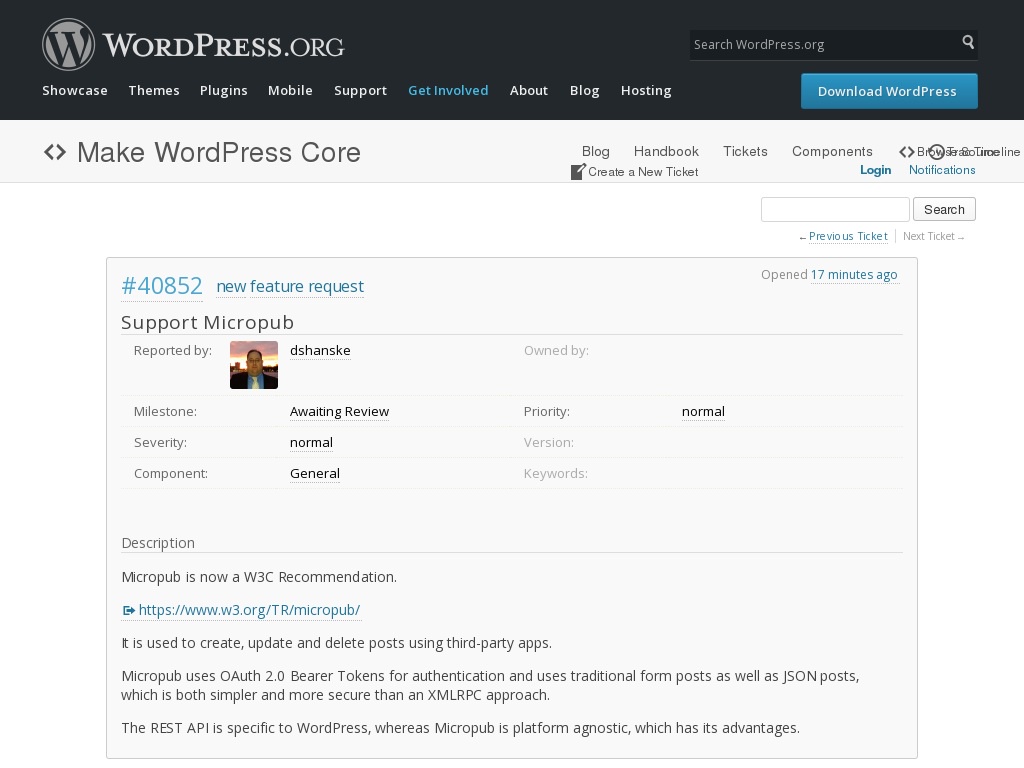The width and height of the screenshot is (1024, 768).
Task: Click the Description heading
Action: [158, 543]
